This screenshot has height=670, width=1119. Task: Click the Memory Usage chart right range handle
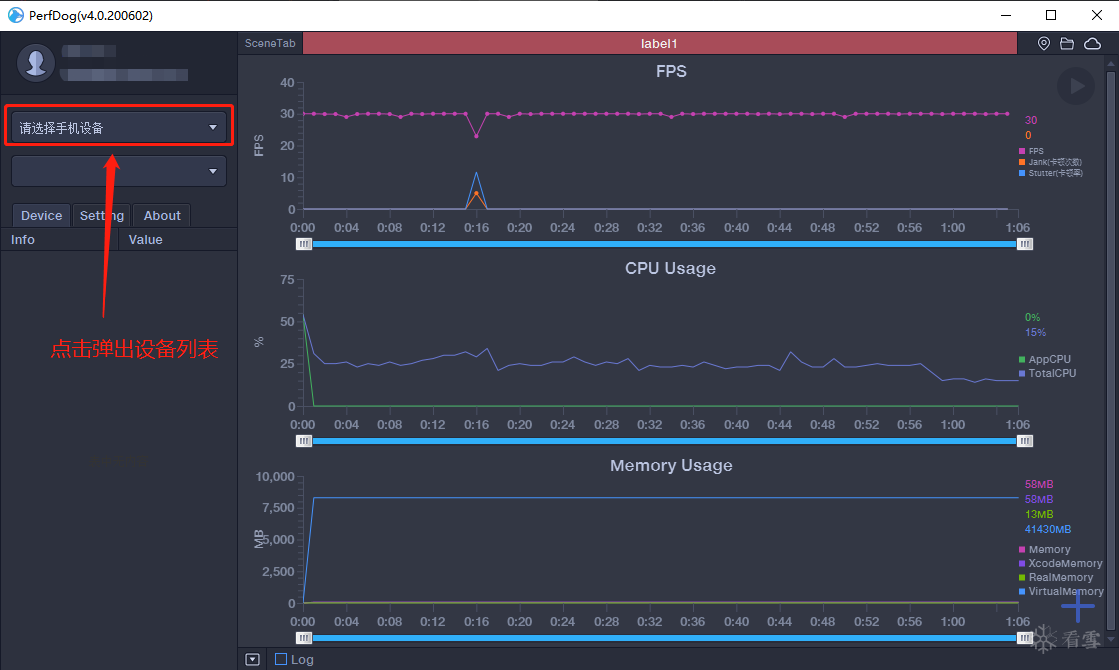coord(1025,638)
